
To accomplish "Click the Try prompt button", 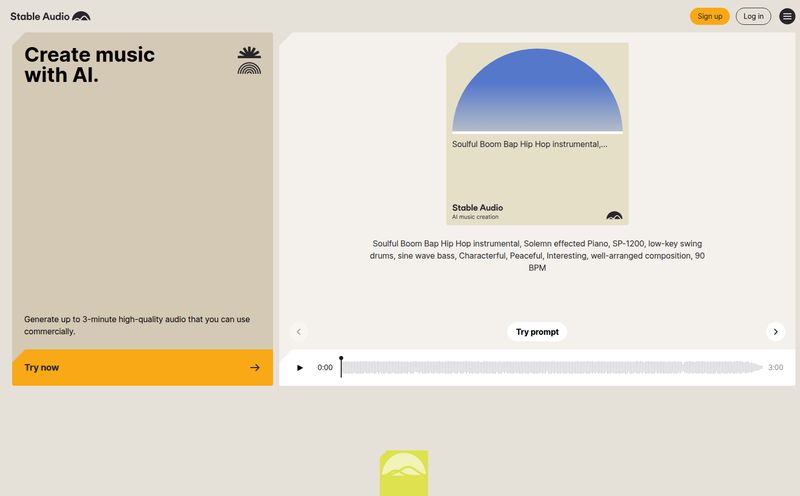I will pyautogui.click(x=537, y=332).
